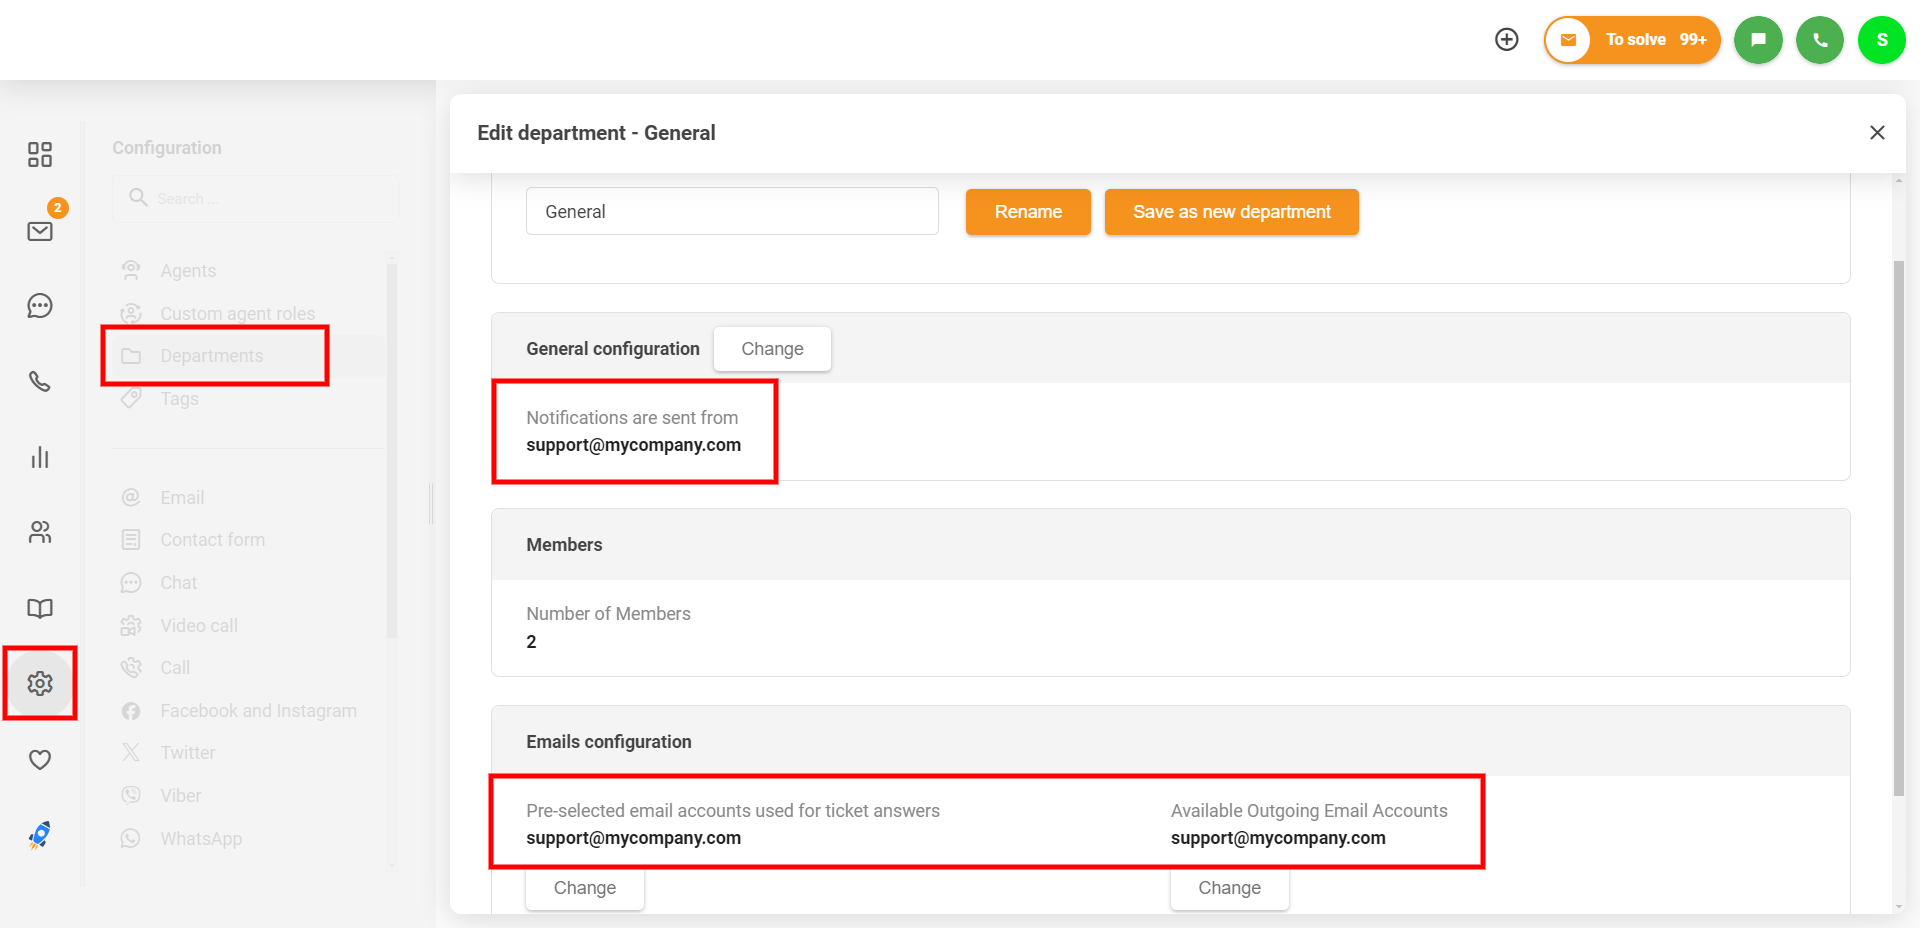Click the plus circle icon in header
This screenshot has height=928, width=1920.
click(1506, 39)
